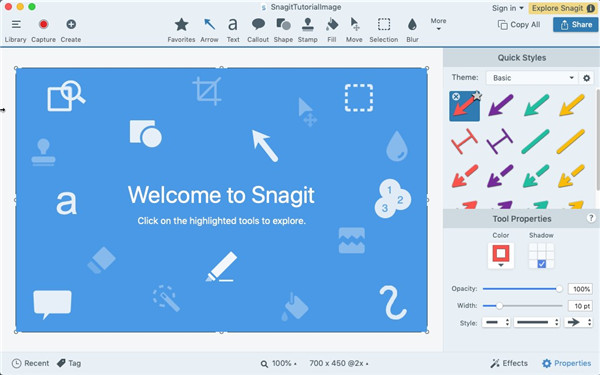This screenshot has height=375, width=600.
Task: Select the Text tool
Action: [233, 30]
